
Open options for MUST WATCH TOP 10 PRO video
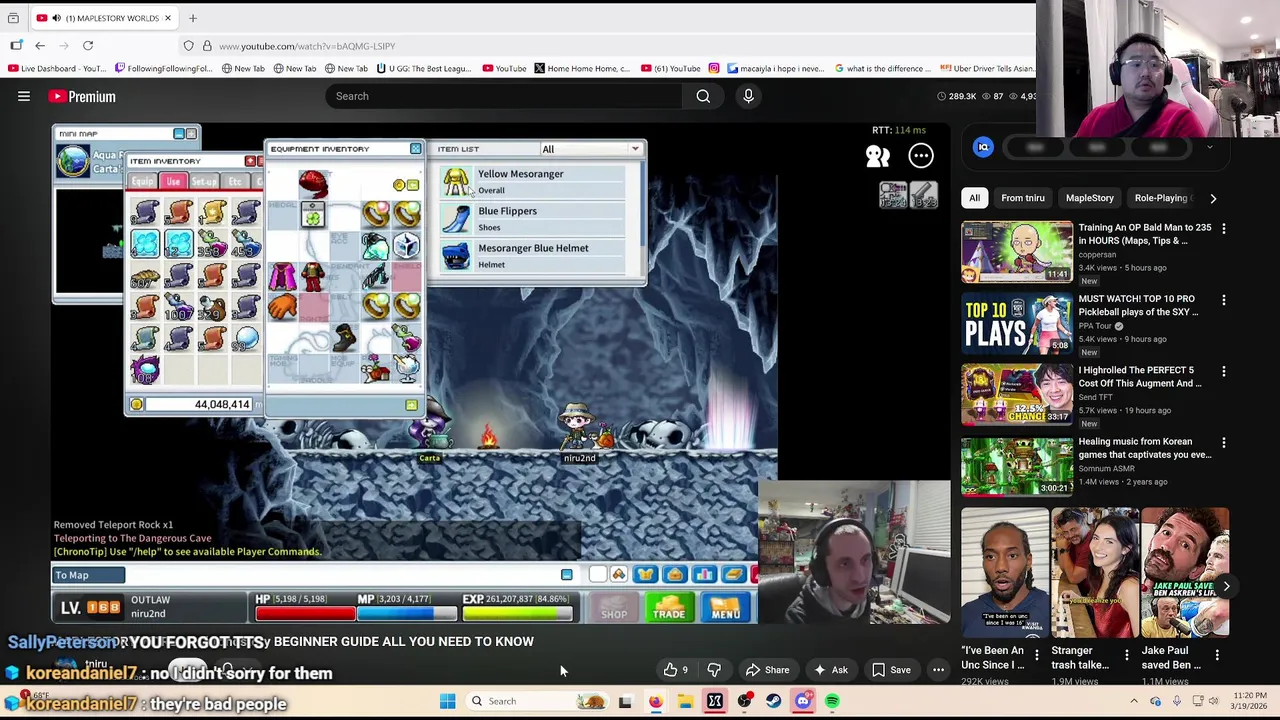coord(1223,300)
